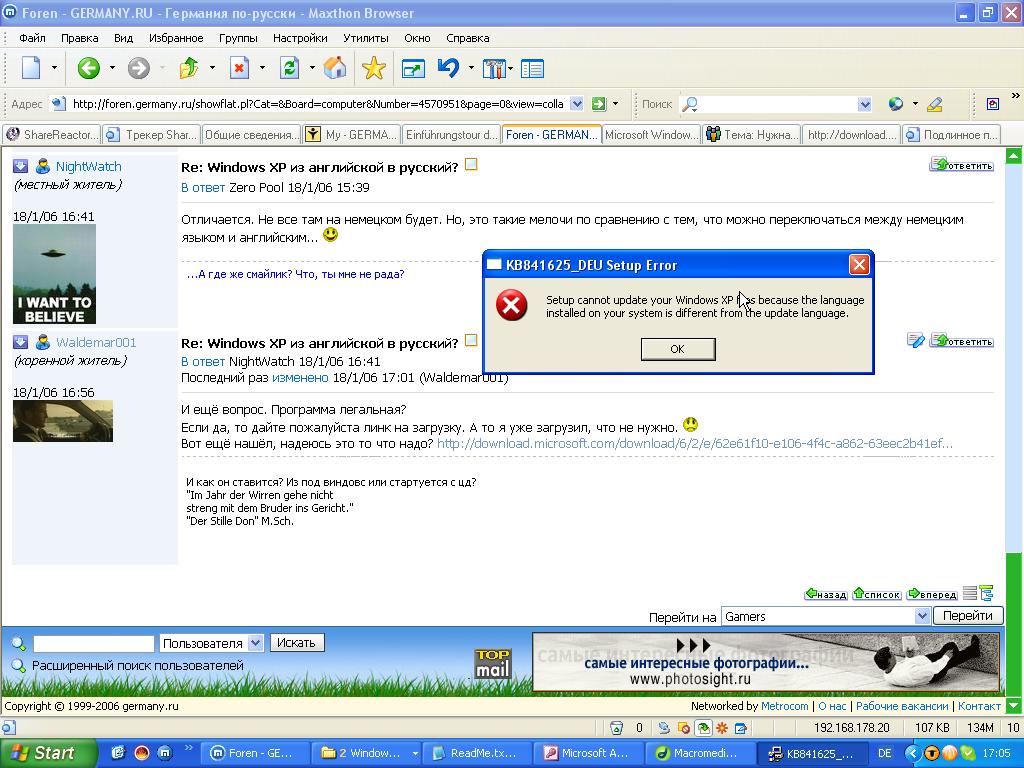Open the Back button history dropdown
The width and height of the screenshot is (1024, 768).
(x=112, y=68)
